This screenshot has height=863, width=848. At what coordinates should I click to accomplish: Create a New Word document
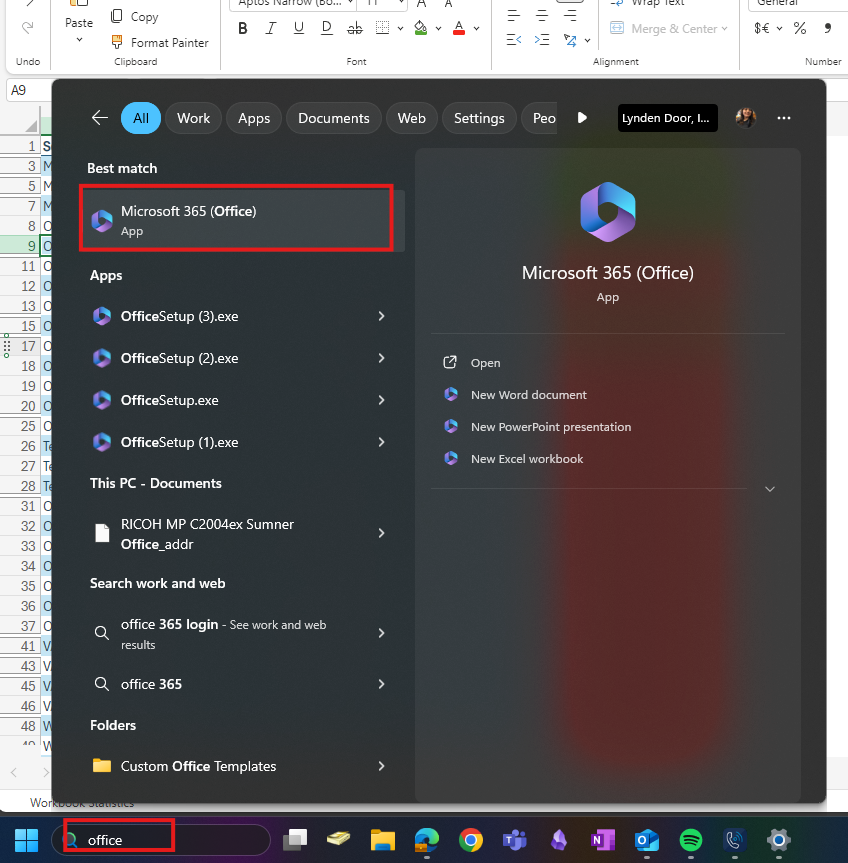(528, 395)
